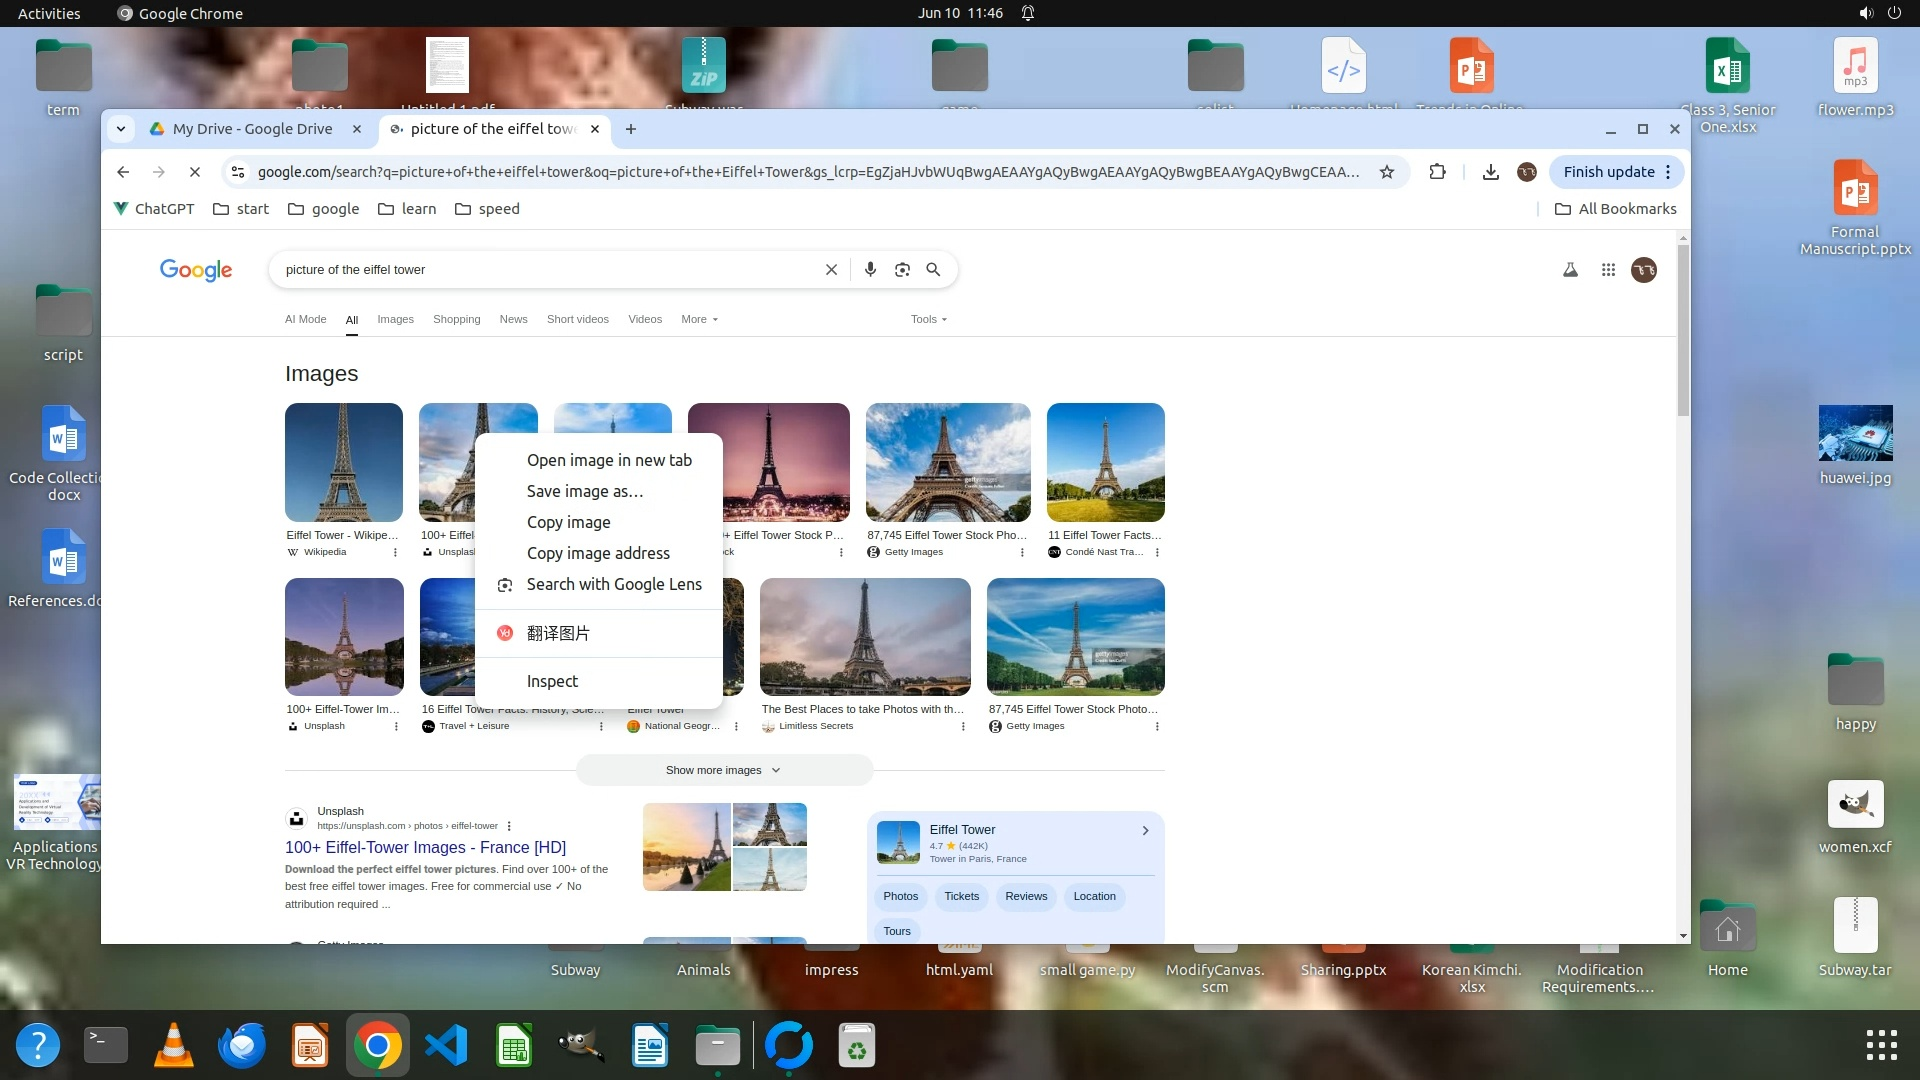Screen dimensions: 1920x1080
Task: Click the Wikipedia Eiffel Tower thumbnail
Action: (x=343, y=462)
